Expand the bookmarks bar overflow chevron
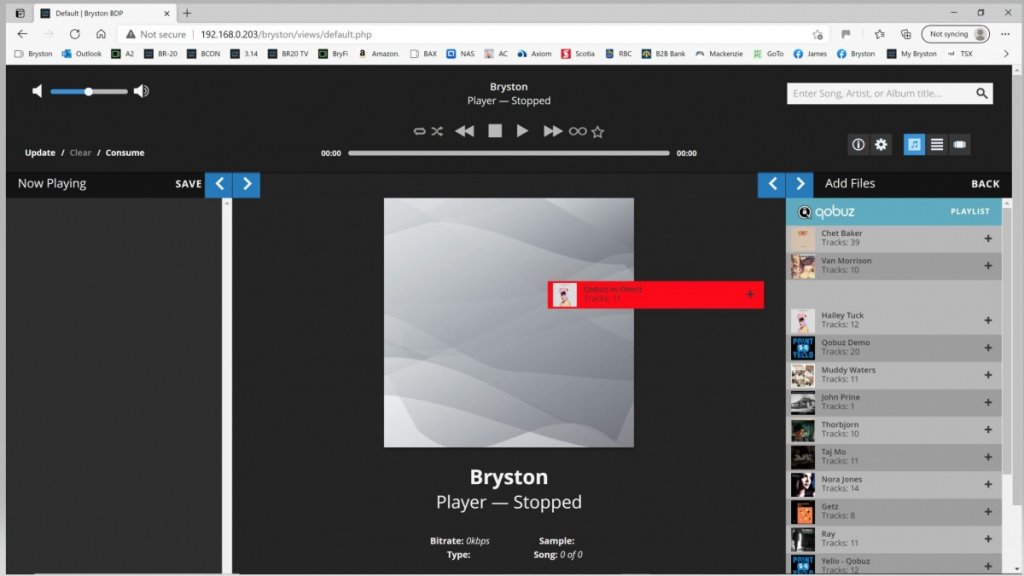Image resolution: width=1024 pixels, height=576 pixels. (x=1006, y=54)
